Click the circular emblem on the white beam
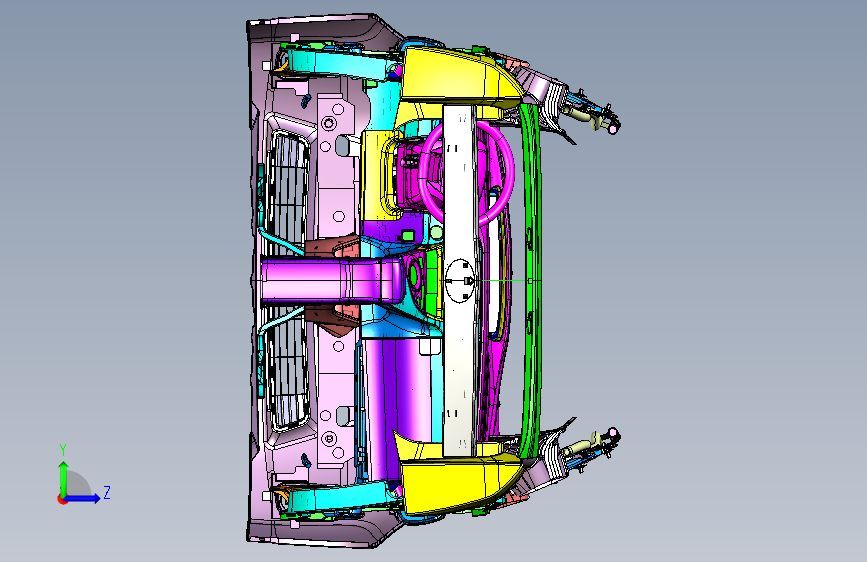Screen dimensions: 867x562 coord(461,280)
